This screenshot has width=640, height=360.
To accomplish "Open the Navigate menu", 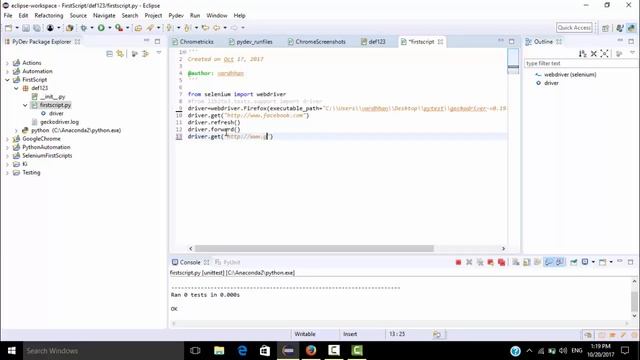I will 104,16.
